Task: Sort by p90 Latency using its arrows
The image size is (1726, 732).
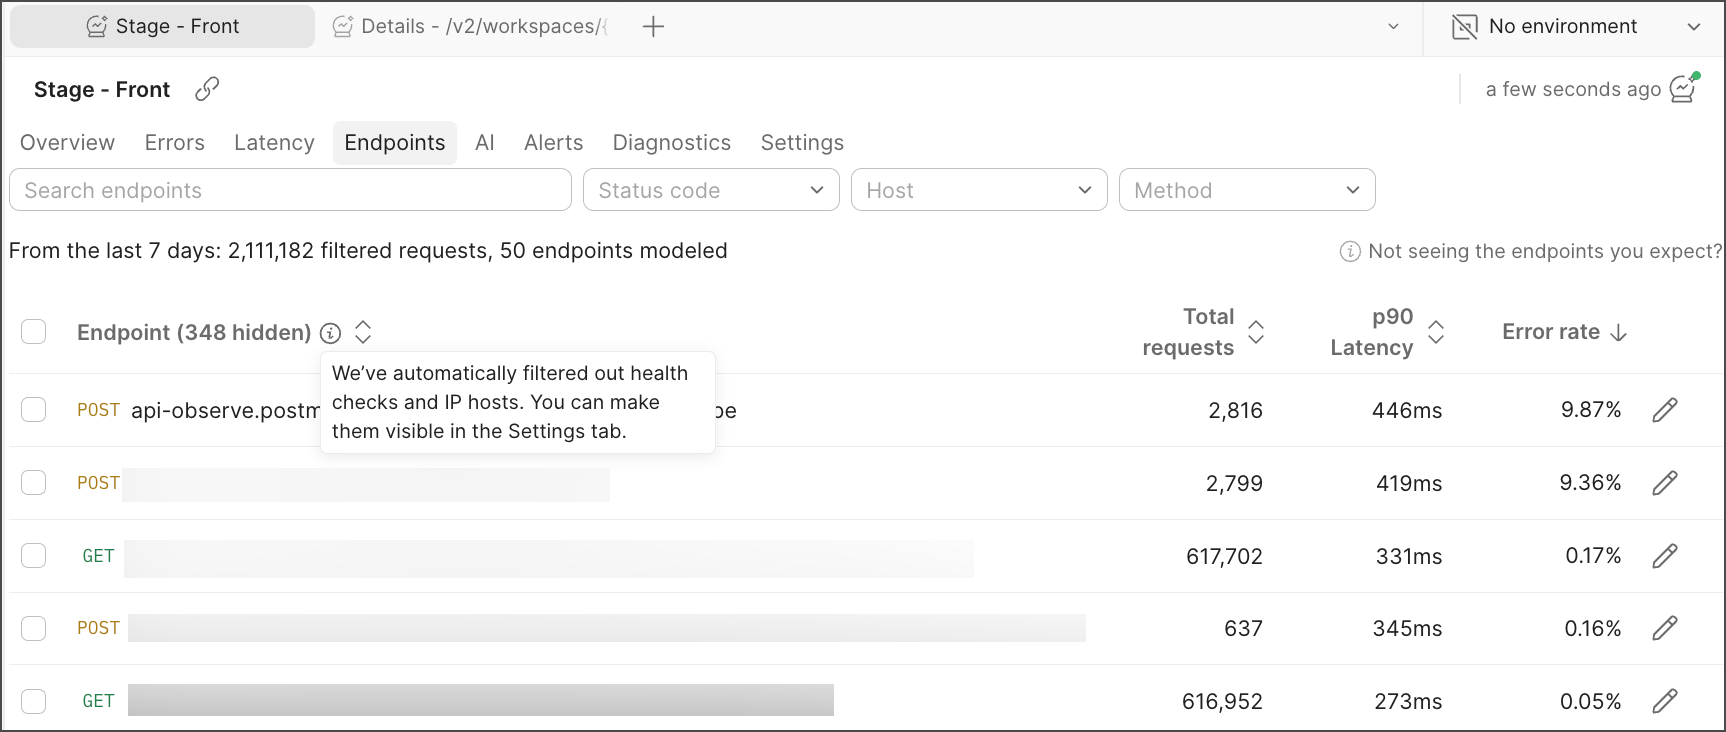Action: tap(1435, 332)
